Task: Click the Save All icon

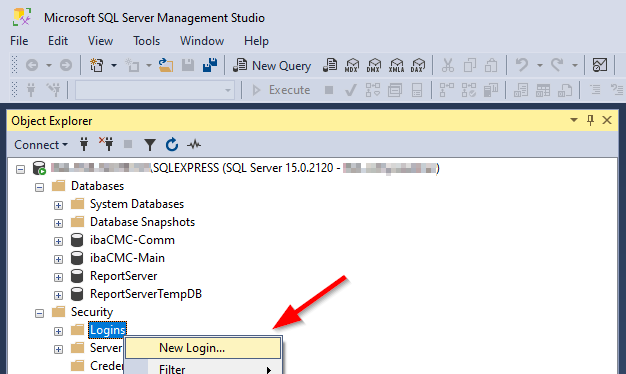Action: click(210, 65)
